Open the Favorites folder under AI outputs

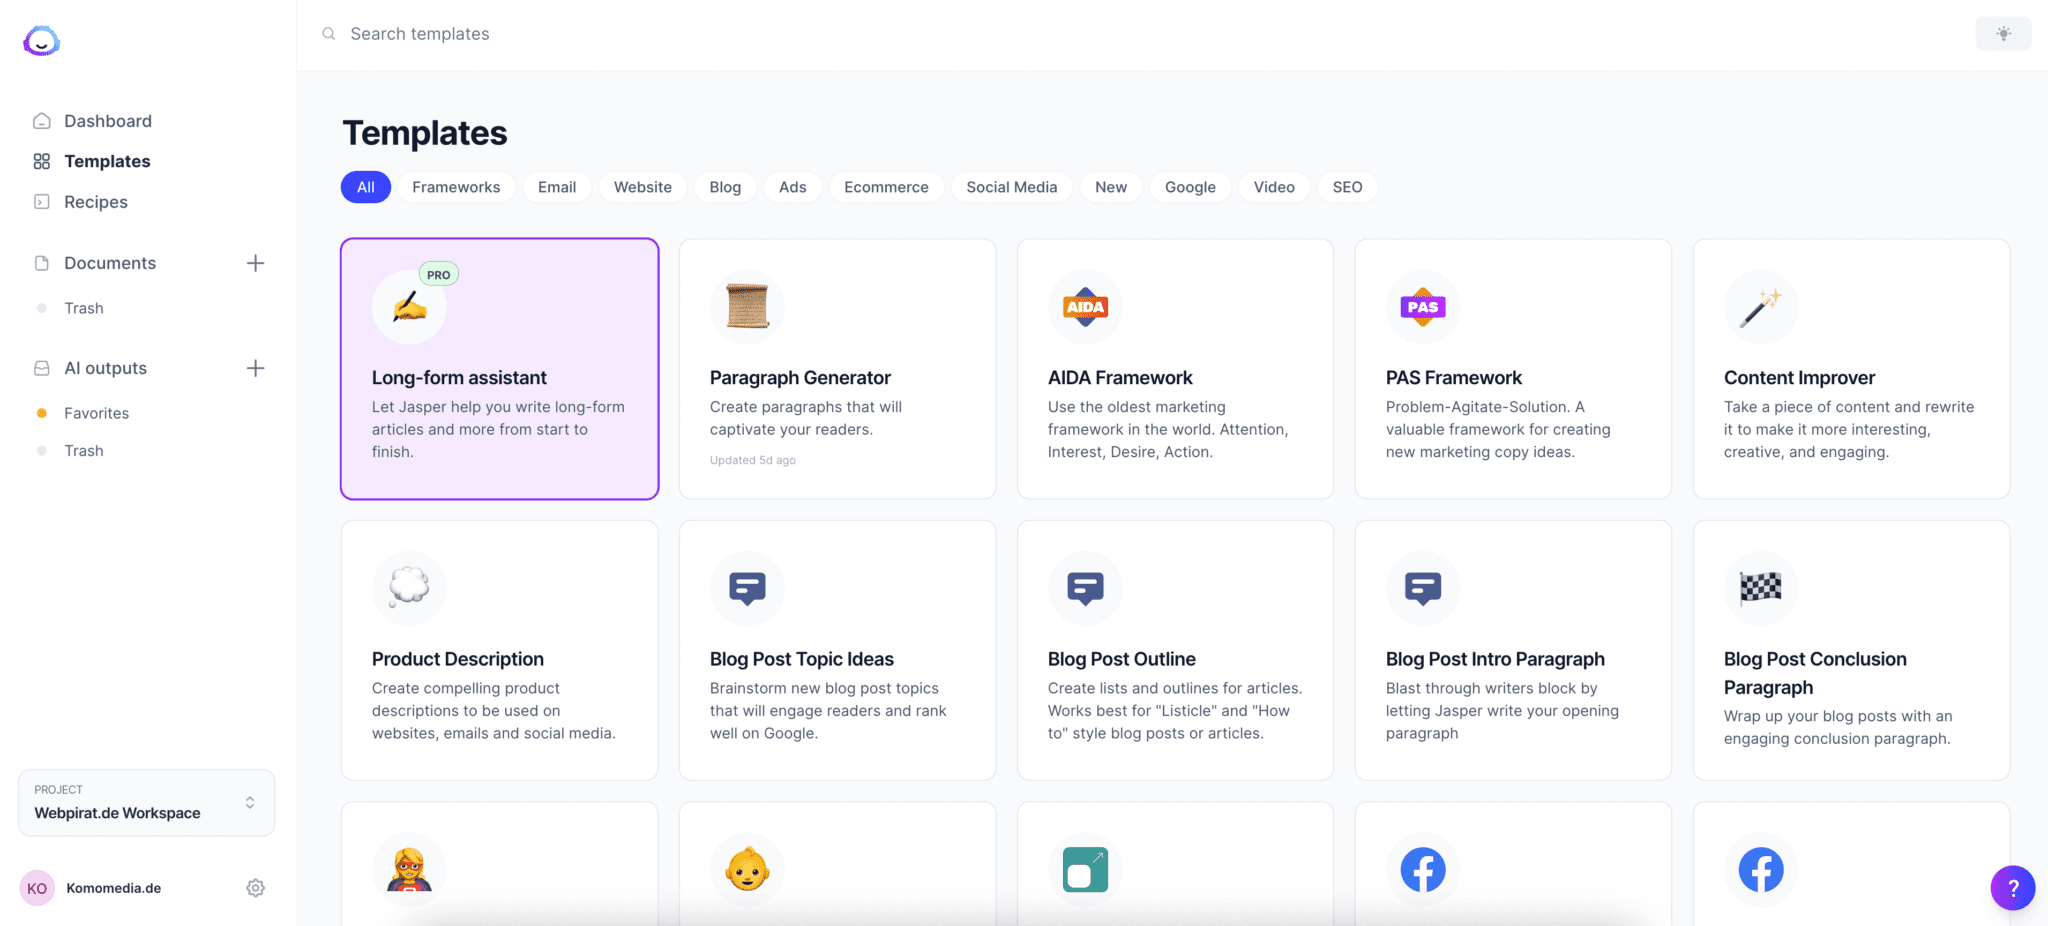pos(96,413)
